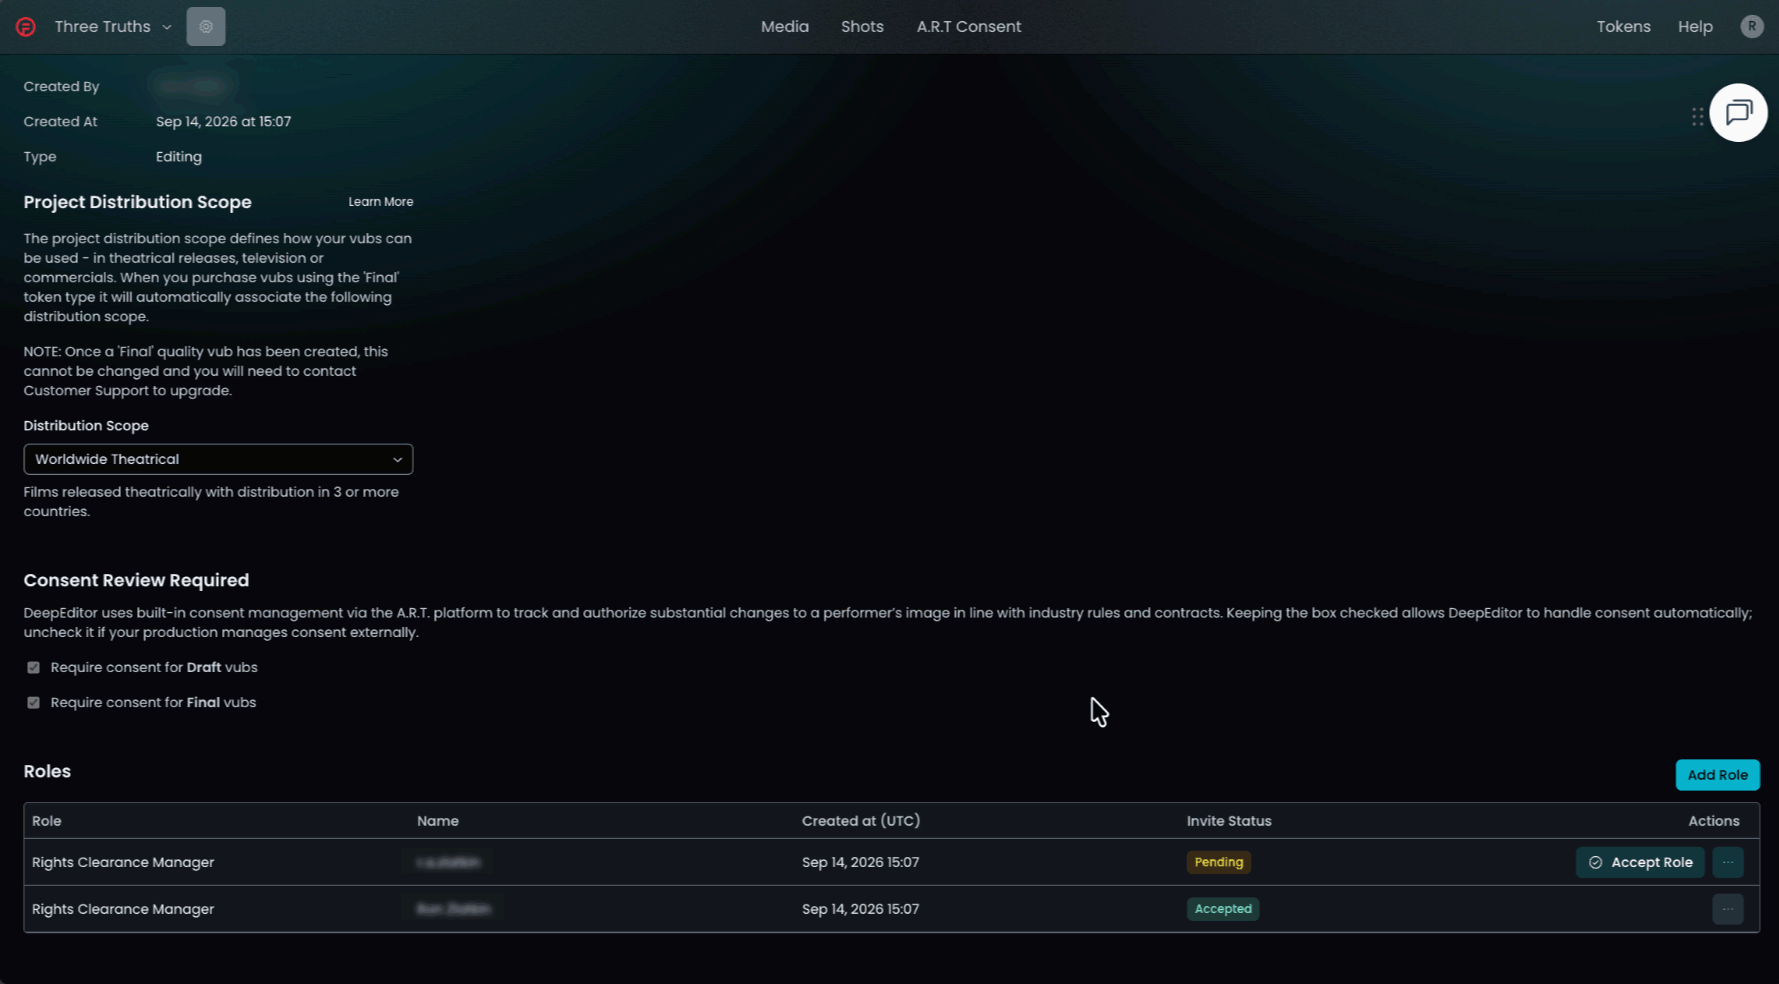Click the Learn More link
The width and height of the screenshot is (1779, 984).
pos(380,202)
